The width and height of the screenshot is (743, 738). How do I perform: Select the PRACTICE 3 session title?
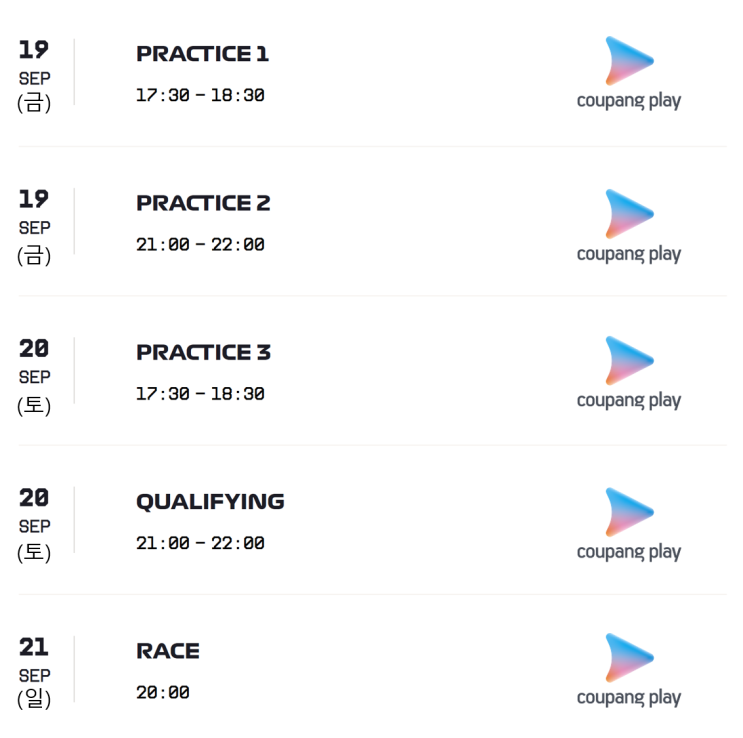(203, 353)
